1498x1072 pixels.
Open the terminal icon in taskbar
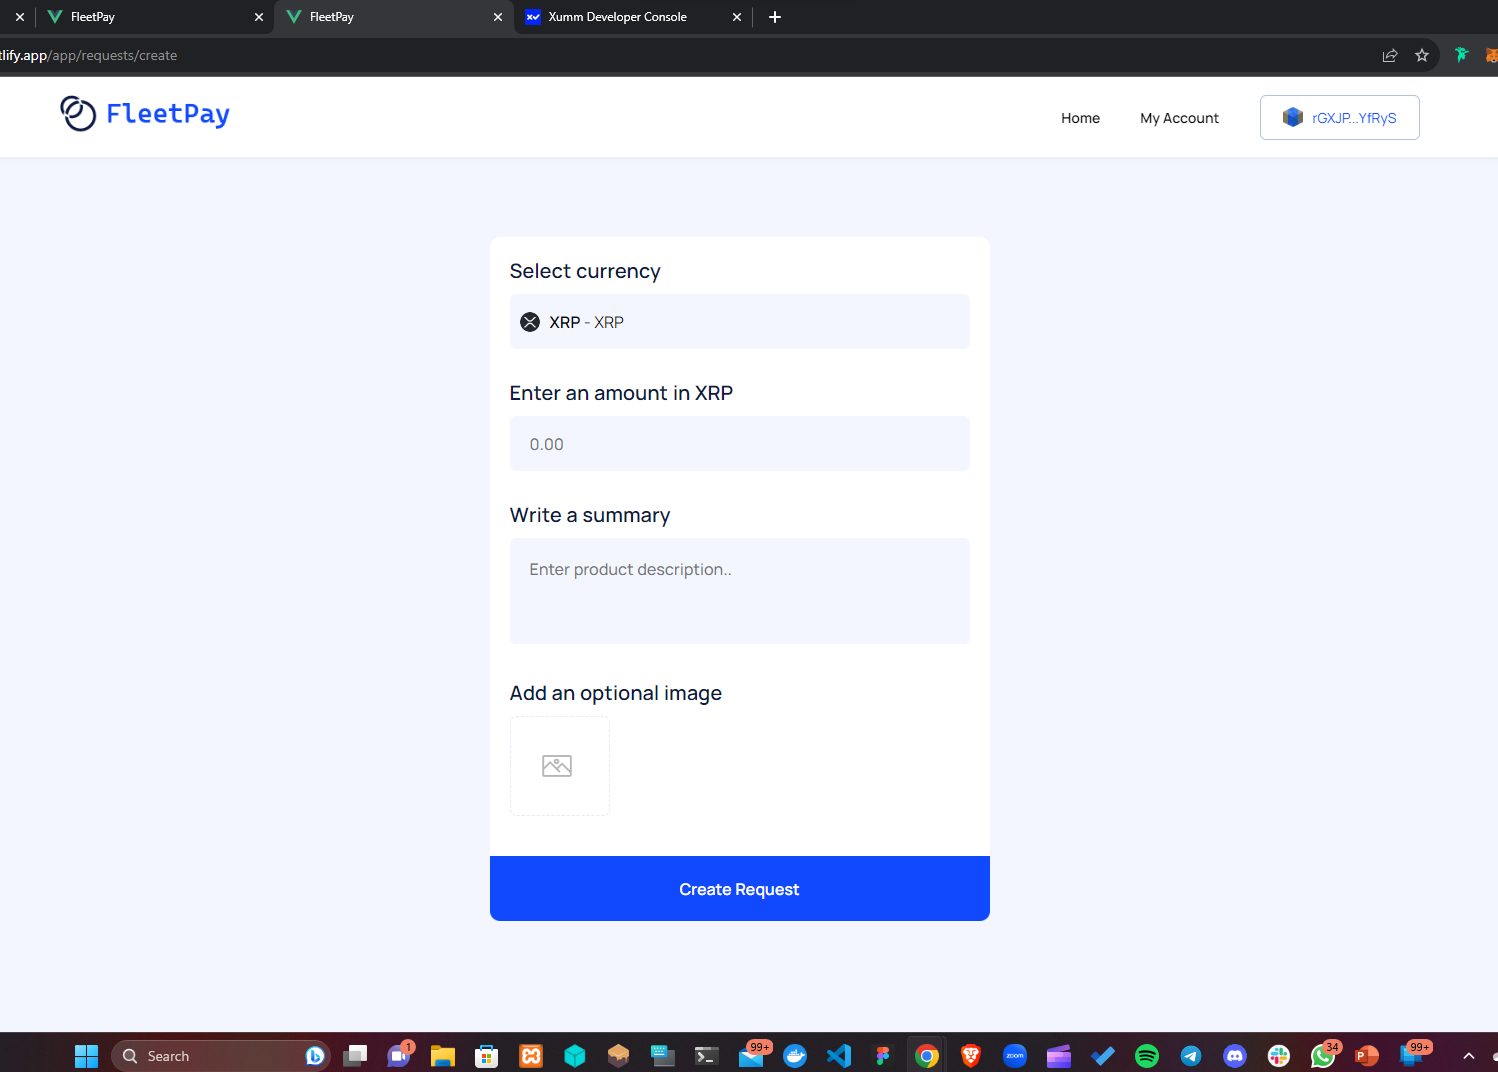click(707, 1056)
